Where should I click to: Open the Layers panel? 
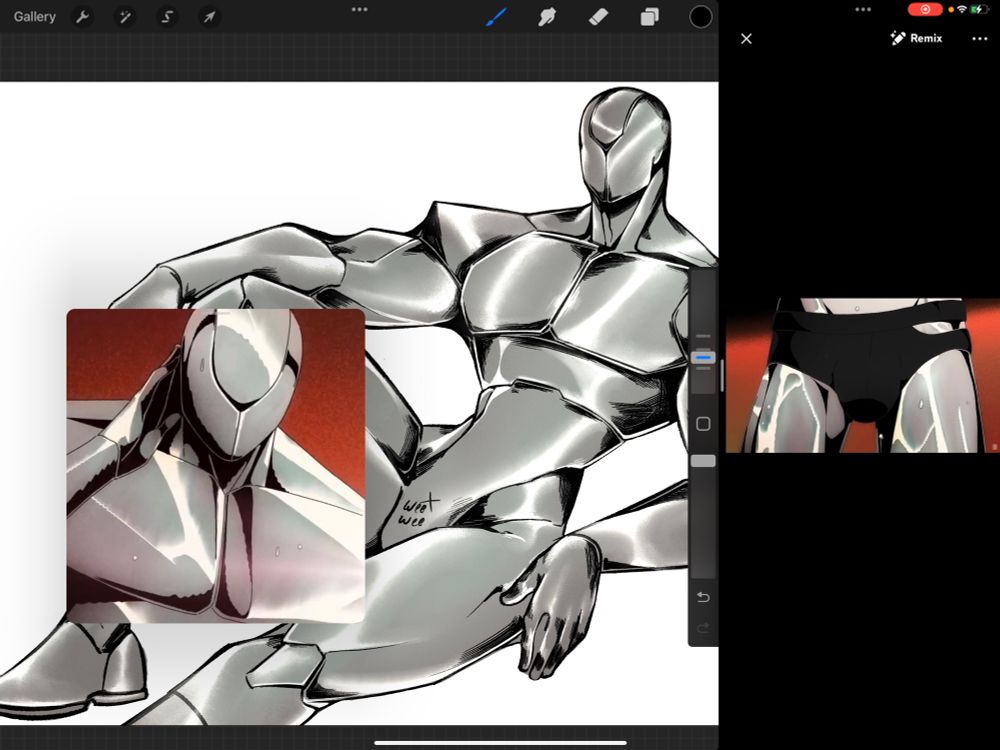649,17
